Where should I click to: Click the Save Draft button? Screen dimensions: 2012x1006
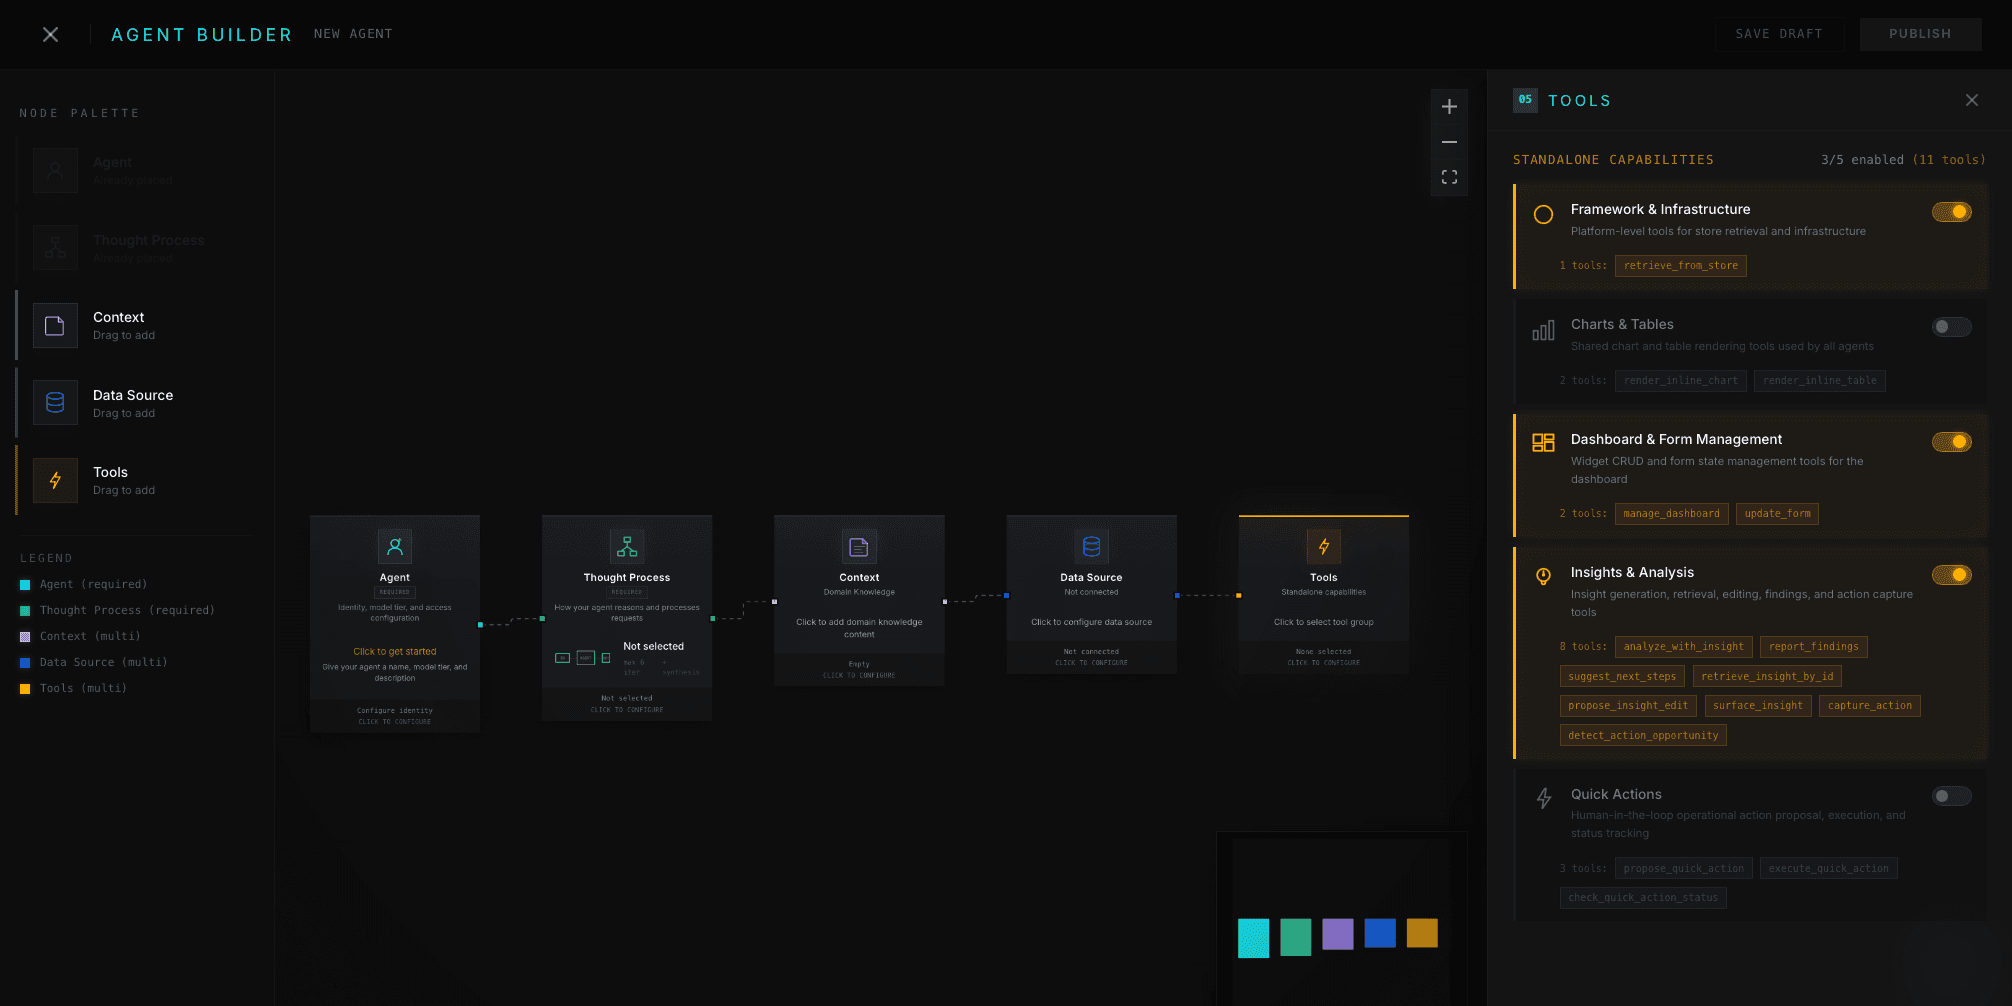pos(1779,34)
